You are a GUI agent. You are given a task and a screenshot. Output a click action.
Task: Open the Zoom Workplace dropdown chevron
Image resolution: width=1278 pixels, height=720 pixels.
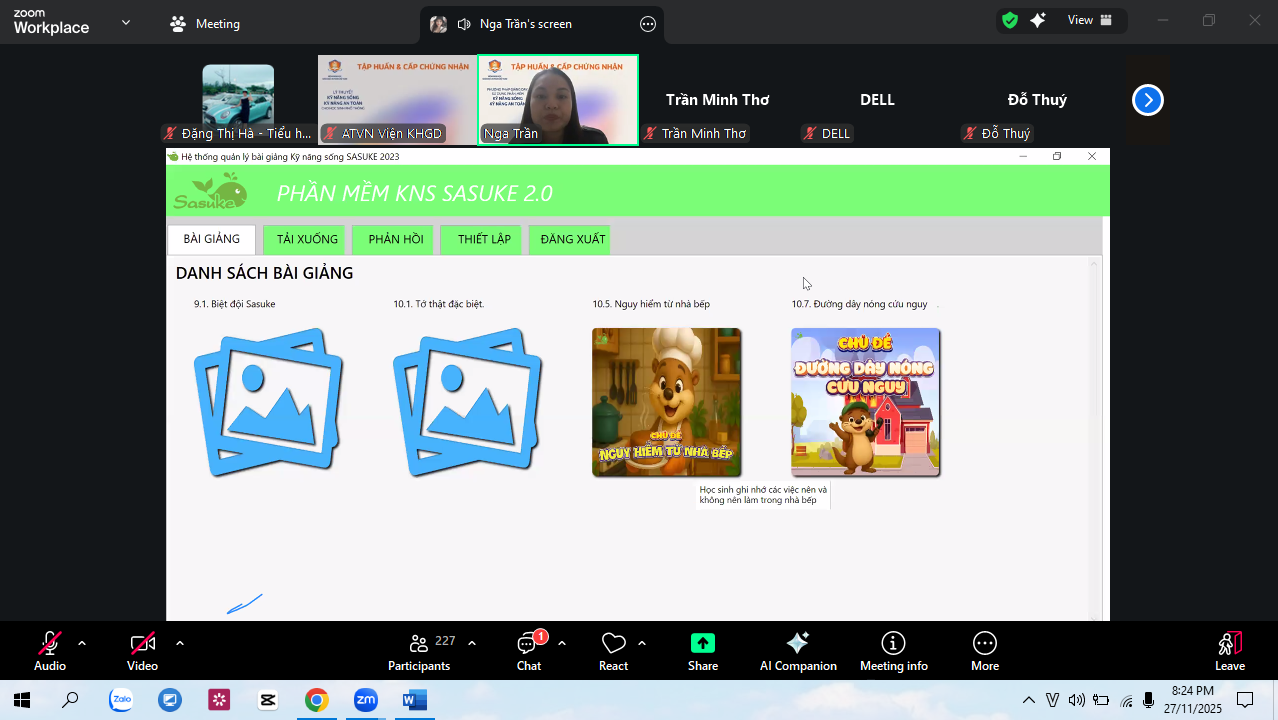click(126, 22)
